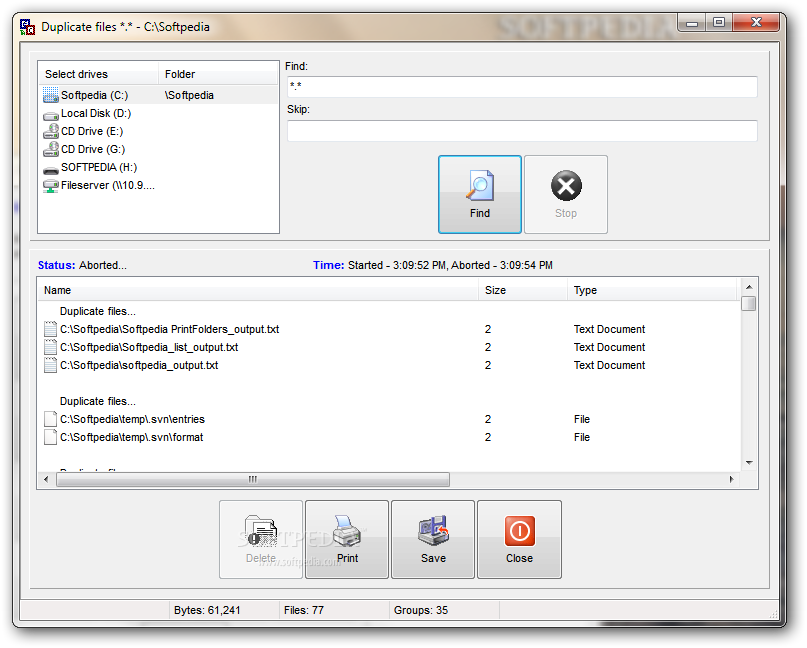Print the duplicate files list

[x=347, y=539]
